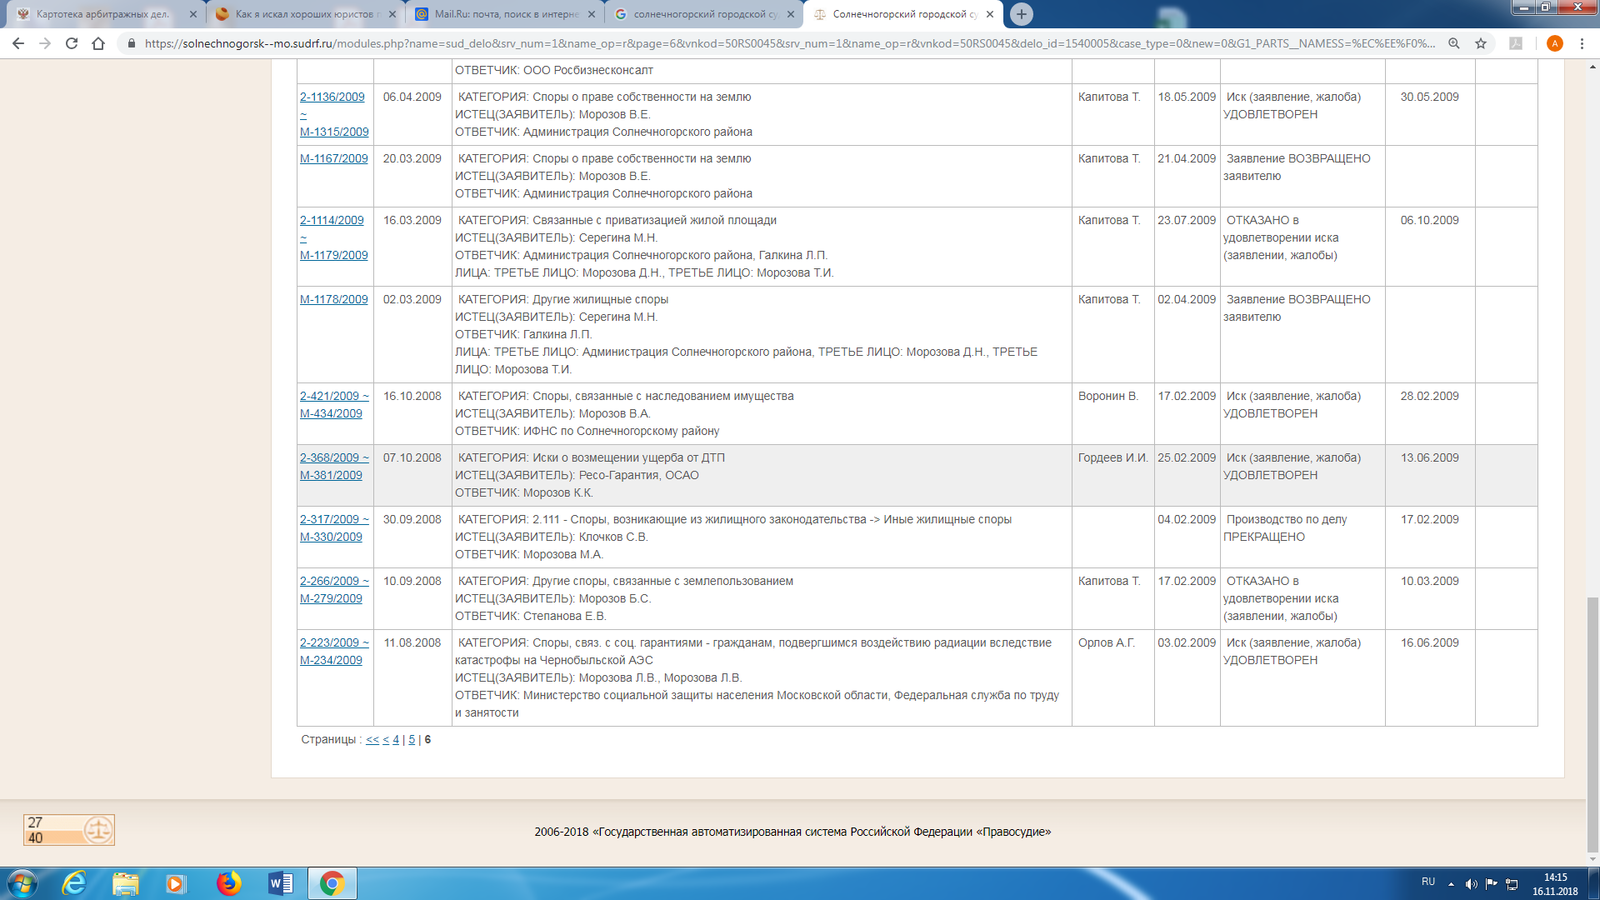Click the volume icon in the system tray
Image resolution: width=1600 pixels, height=900 pixels.
coord(1471,884)
